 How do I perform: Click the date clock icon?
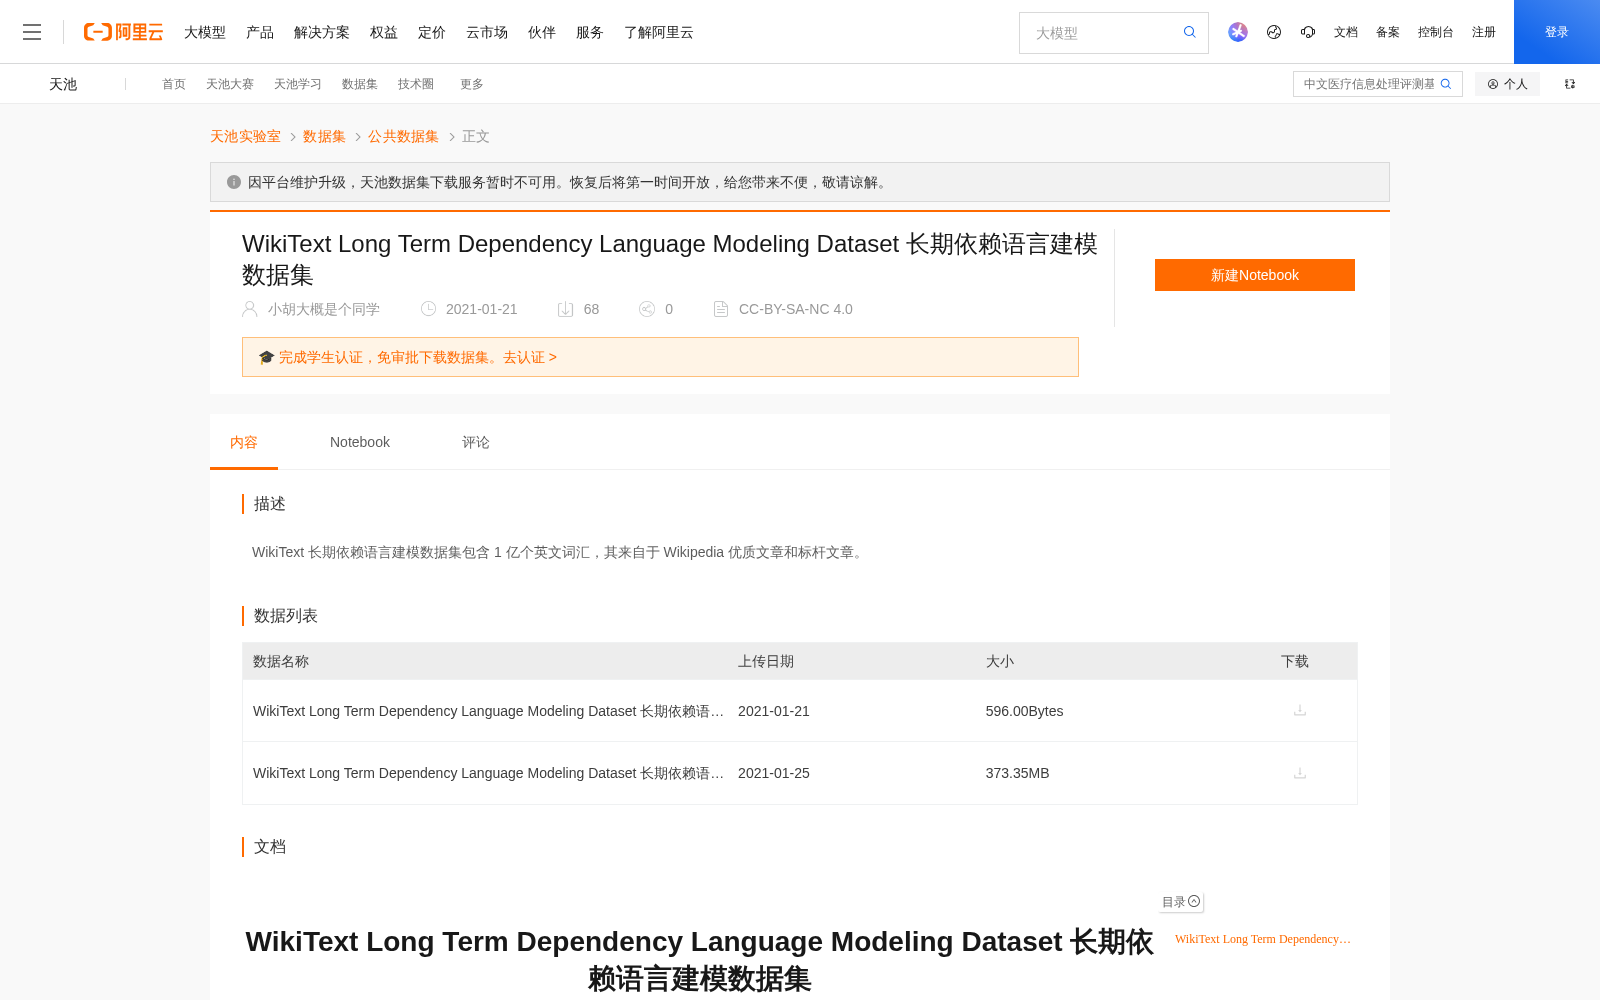[428, 309]
